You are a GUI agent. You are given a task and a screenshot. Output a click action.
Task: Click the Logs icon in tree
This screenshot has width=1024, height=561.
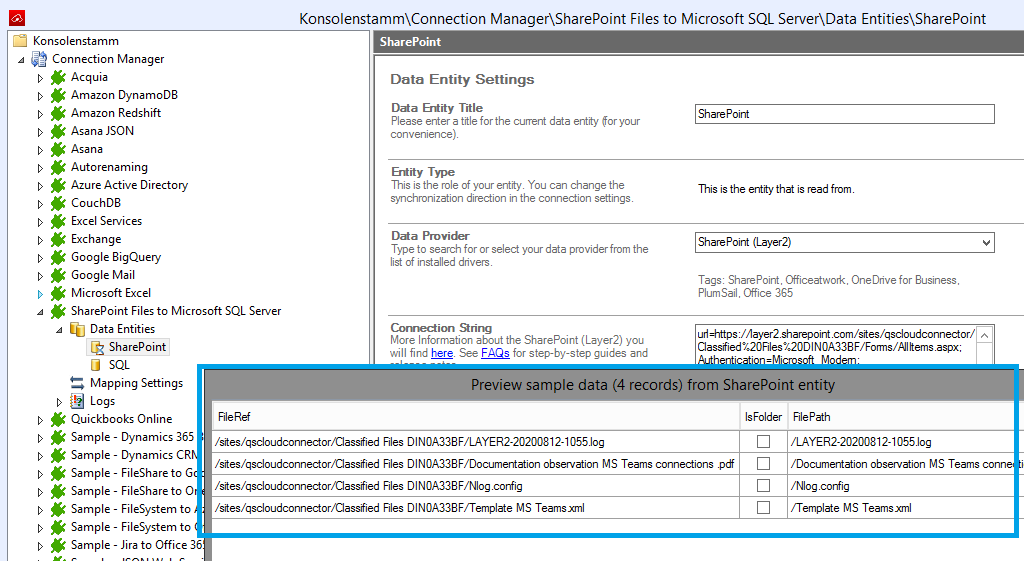pyautogui.click(x=77, y=401)
